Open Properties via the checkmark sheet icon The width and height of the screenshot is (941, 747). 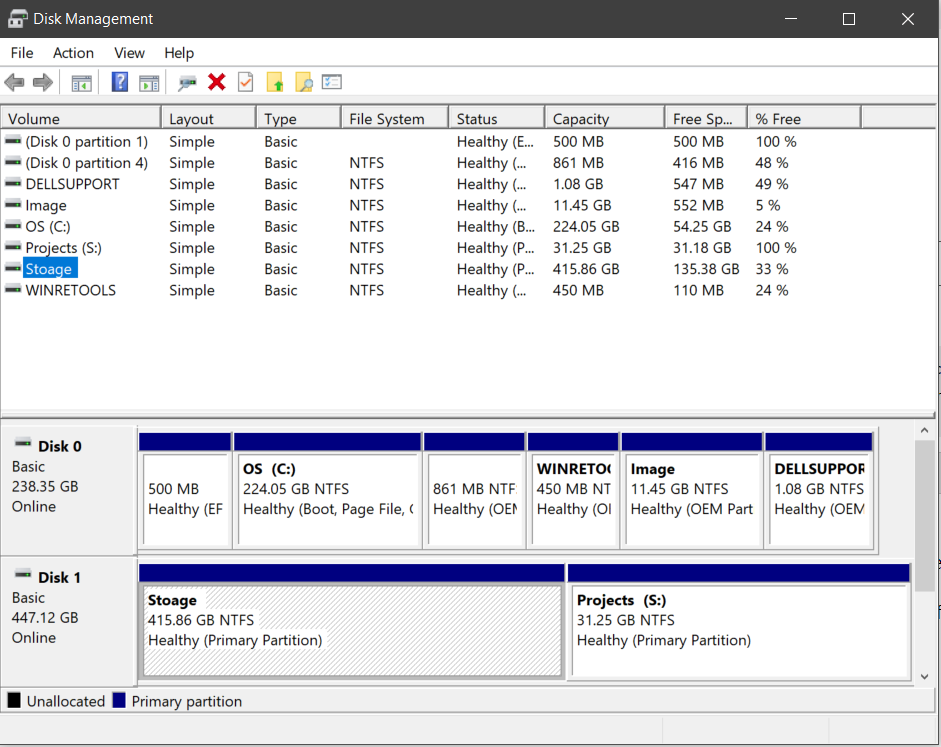[x=245, y=82]
